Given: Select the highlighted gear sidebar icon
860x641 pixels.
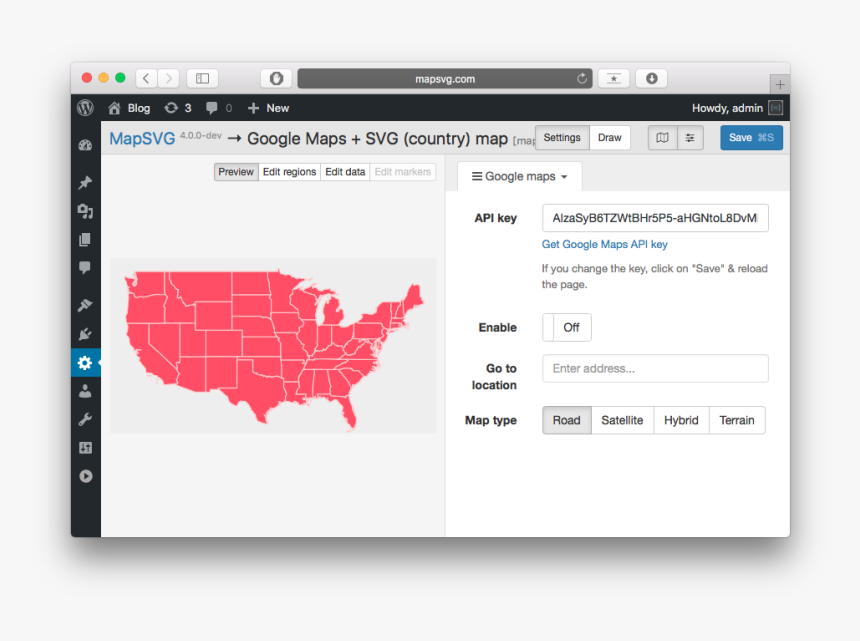Looking at the screenshot, I should click(x=85, y=362).
